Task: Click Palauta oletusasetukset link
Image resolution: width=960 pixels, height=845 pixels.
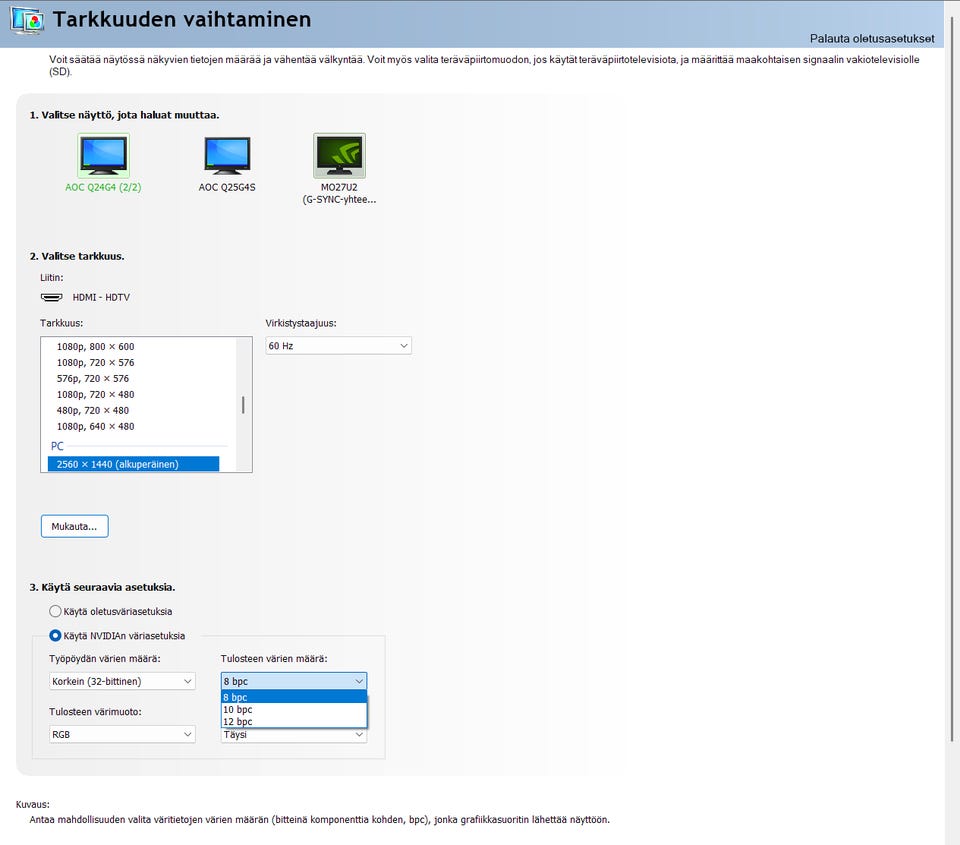Action: pos(872,39)
